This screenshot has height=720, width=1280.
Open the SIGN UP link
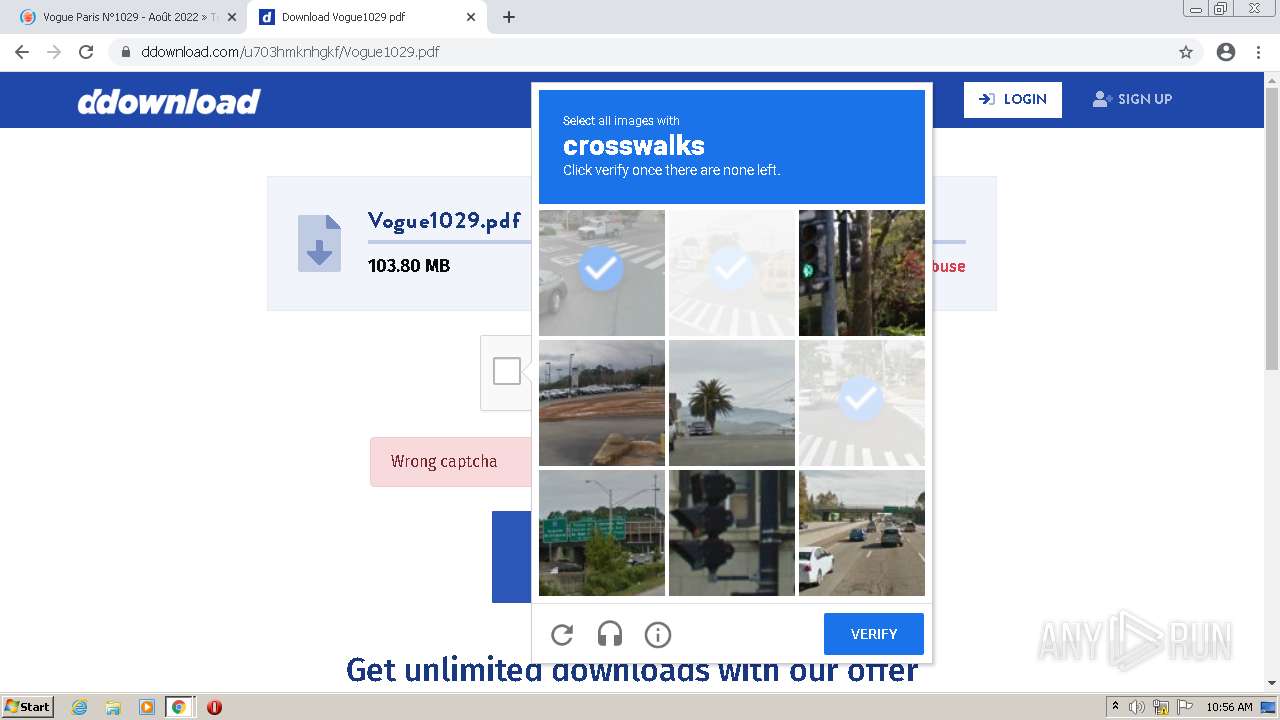click(x=1132, y=99)
